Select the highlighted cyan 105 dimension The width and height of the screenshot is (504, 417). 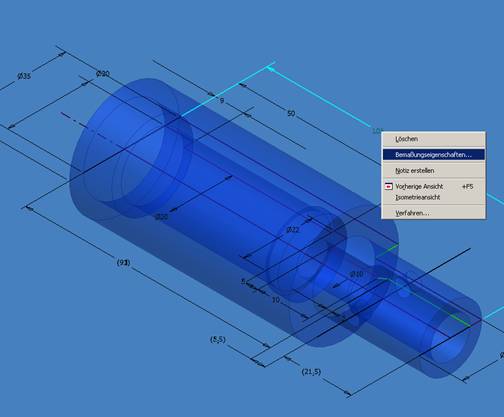pyautogui.click(x=377, y=131)
